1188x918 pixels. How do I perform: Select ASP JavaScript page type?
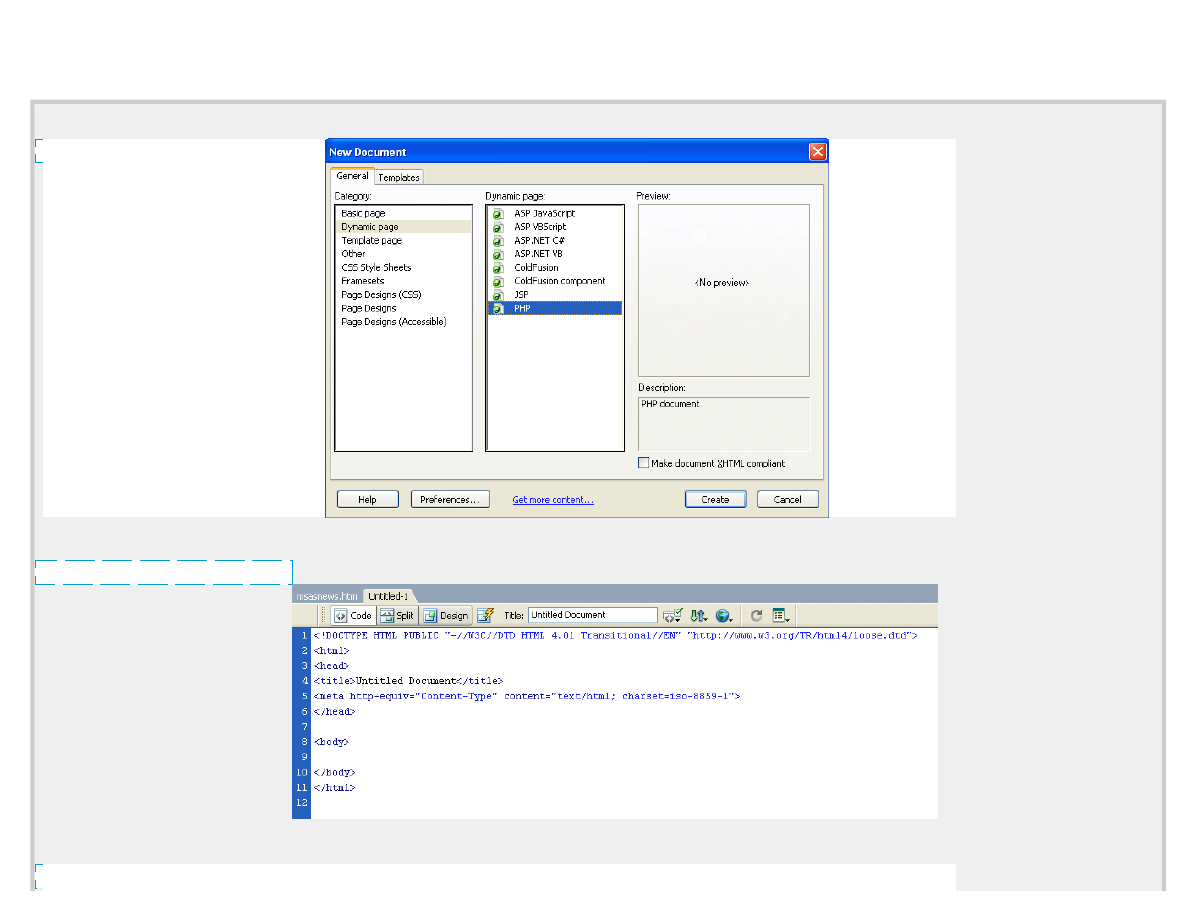[544, 213]
